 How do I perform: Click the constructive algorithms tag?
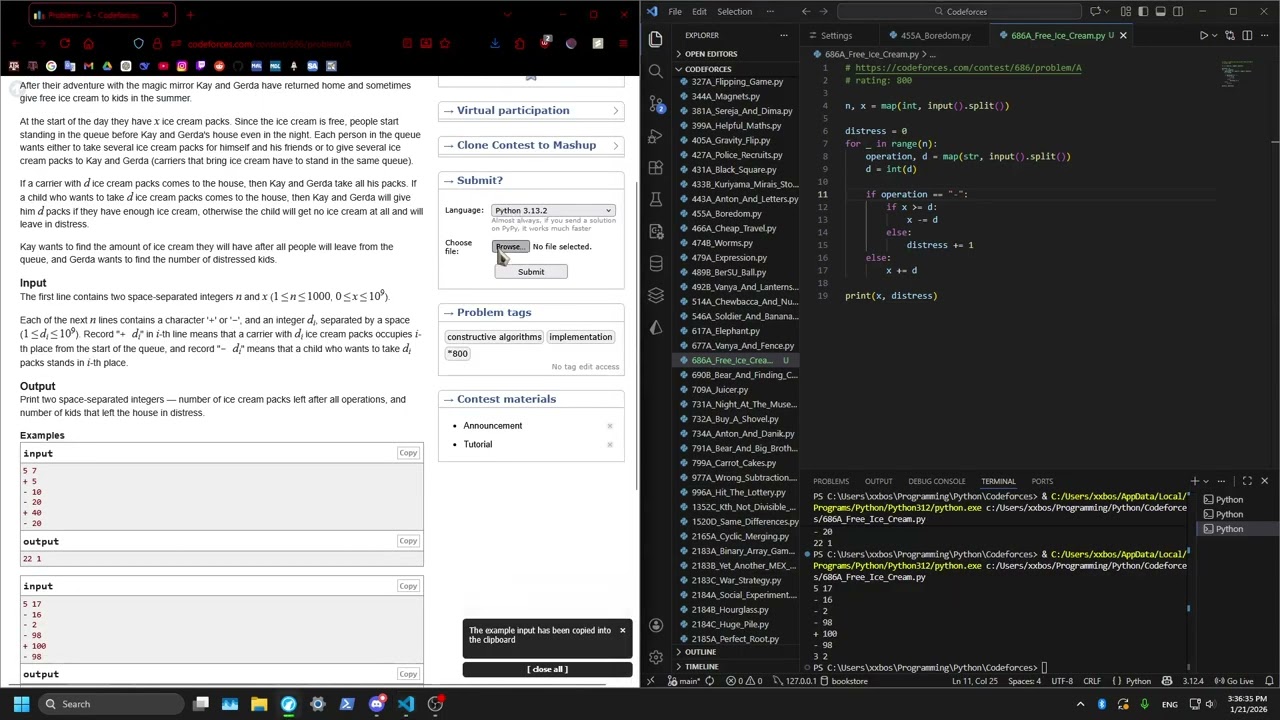(x=494, y=337)
